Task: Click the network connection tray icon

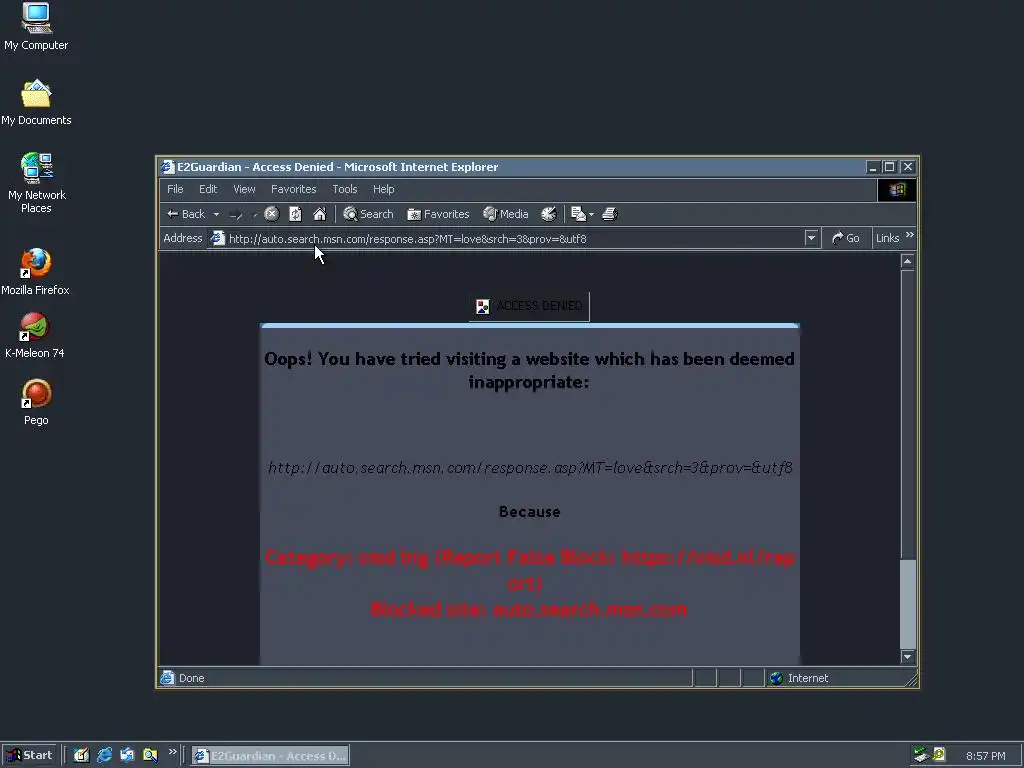Action: coord(921,755)
